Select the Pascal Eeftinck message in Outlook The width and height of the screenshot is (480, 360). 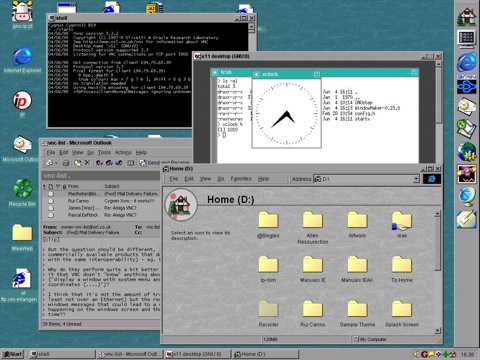coord(101,215)
